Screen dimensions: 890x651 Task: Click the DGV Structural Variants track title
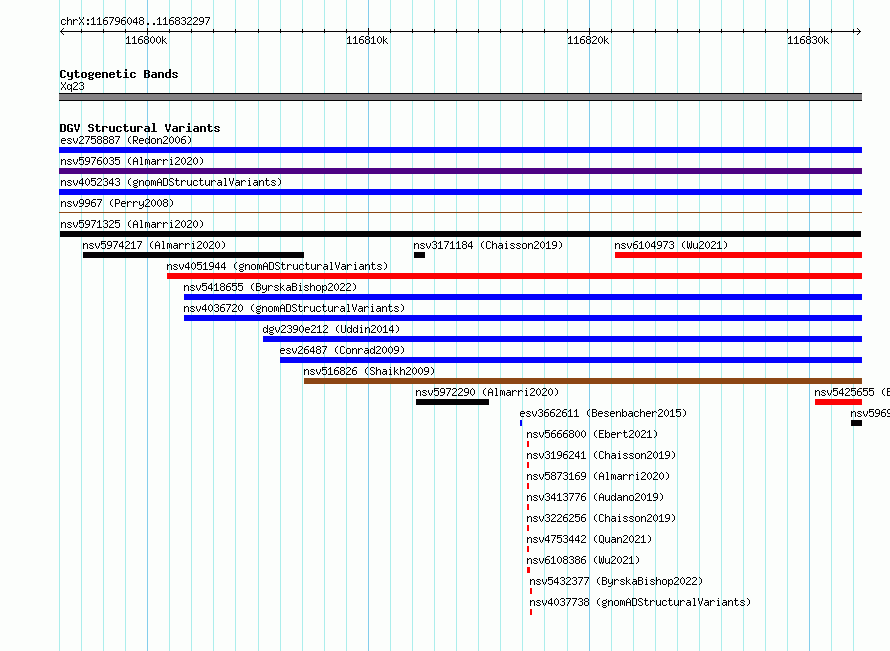click(x=140, y=128)
